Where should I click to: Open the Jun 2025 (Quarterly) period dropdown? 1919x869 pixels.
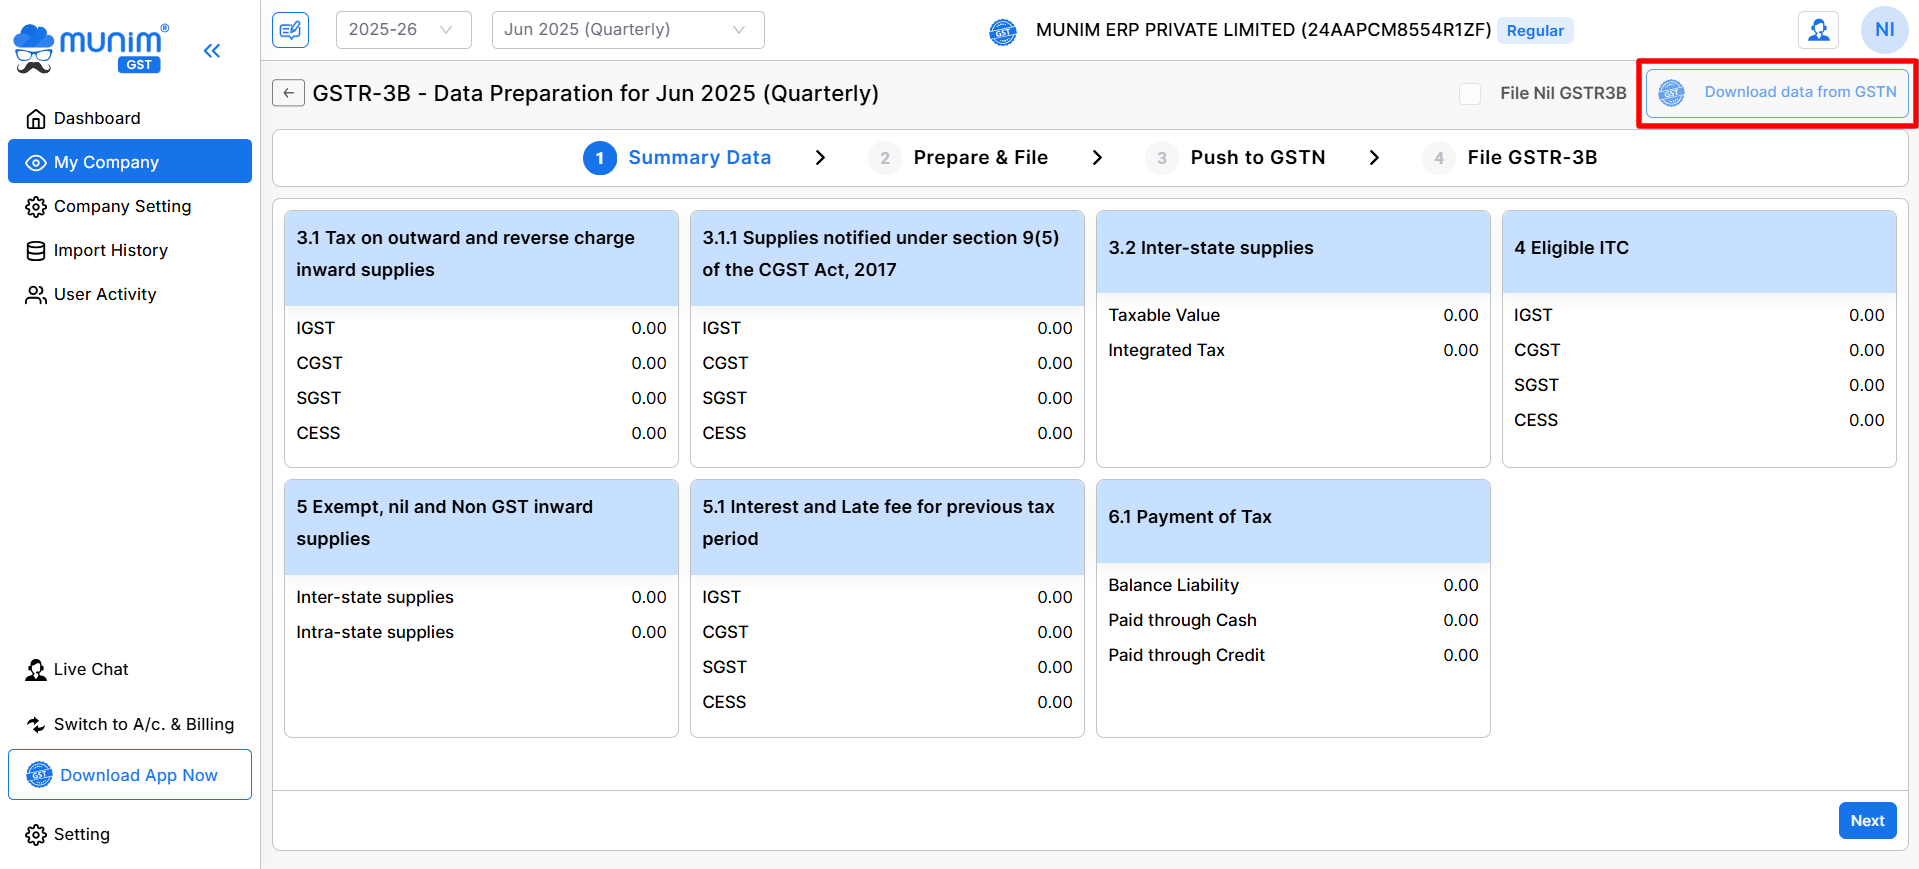(628, 30)
